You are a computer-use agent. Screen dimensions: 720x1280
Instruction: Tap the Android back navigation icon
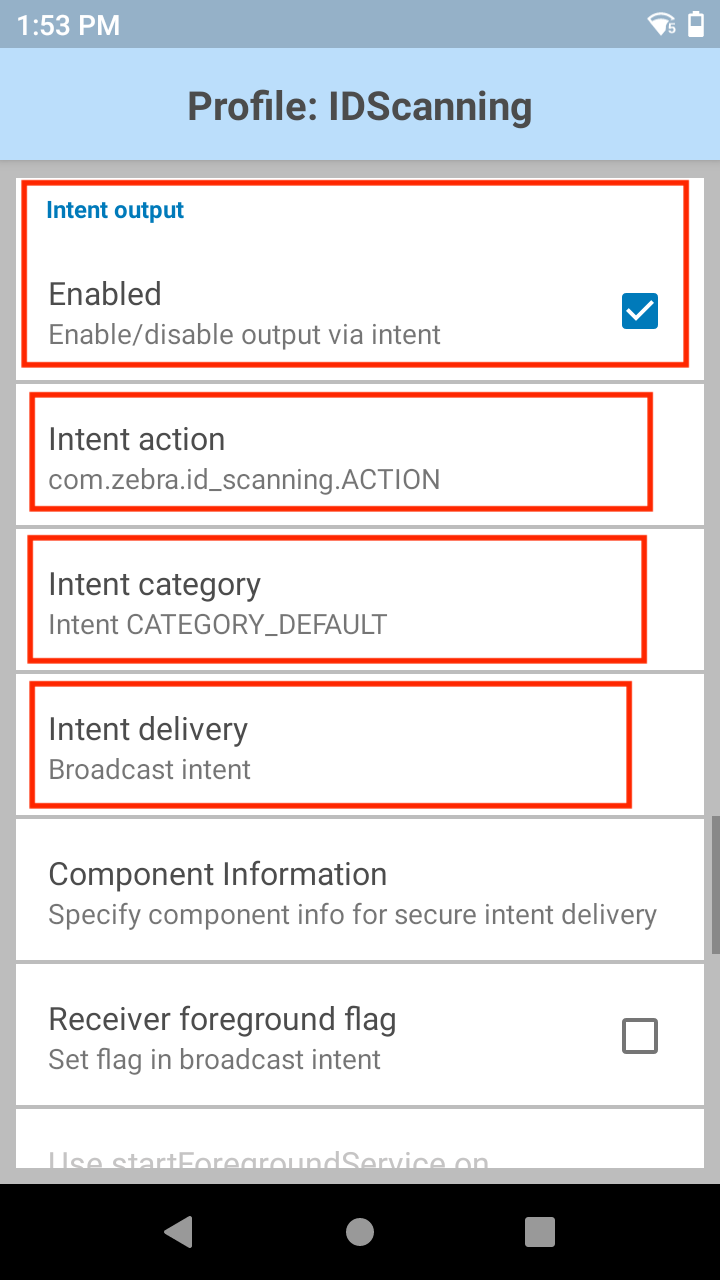click(179, 1231)
